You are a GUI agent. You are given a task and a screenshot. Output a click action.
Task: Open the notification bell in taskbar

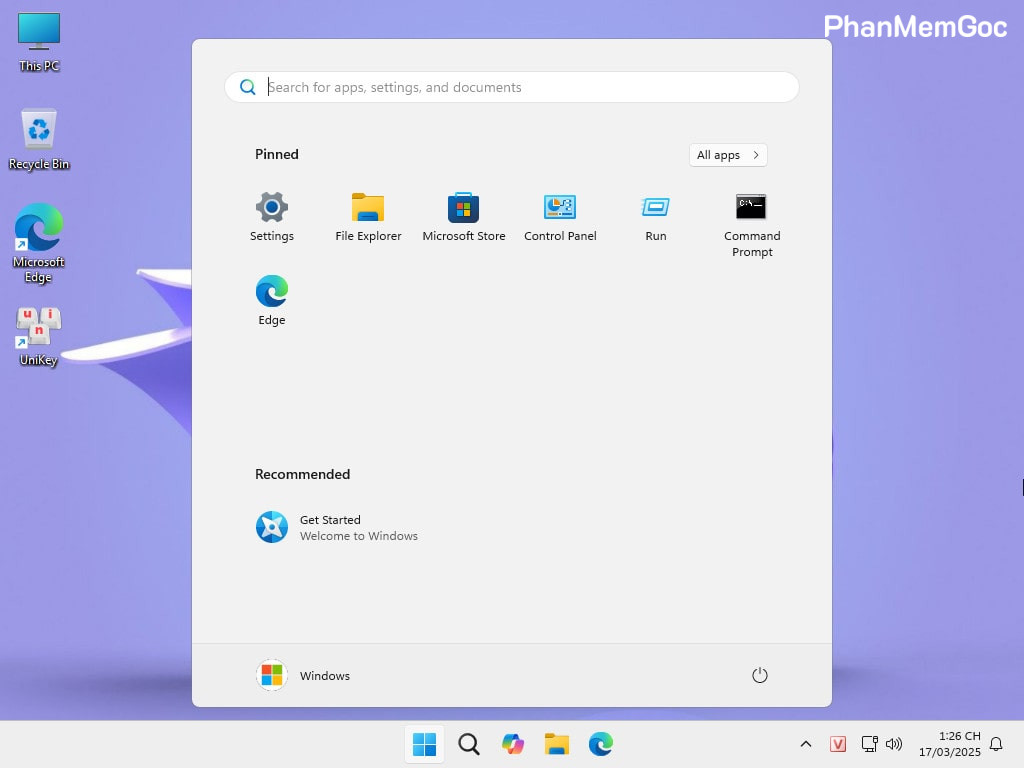996,744
